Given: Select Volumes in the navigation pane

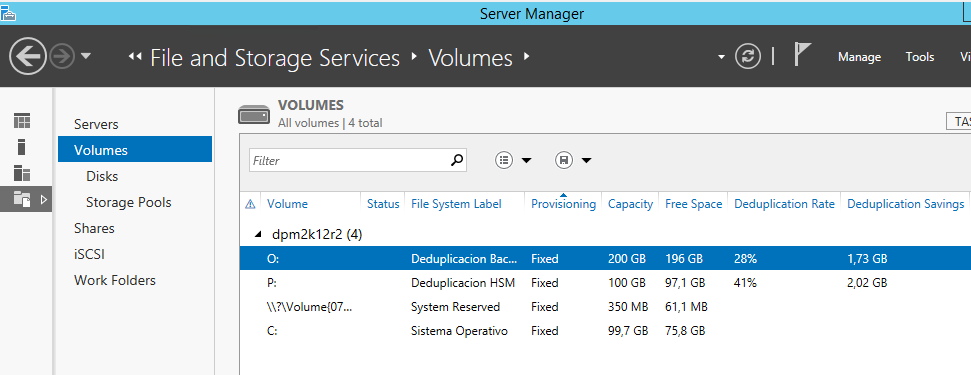Looking at the screenshot, I should pyautogui.click(x=135, y=150).
